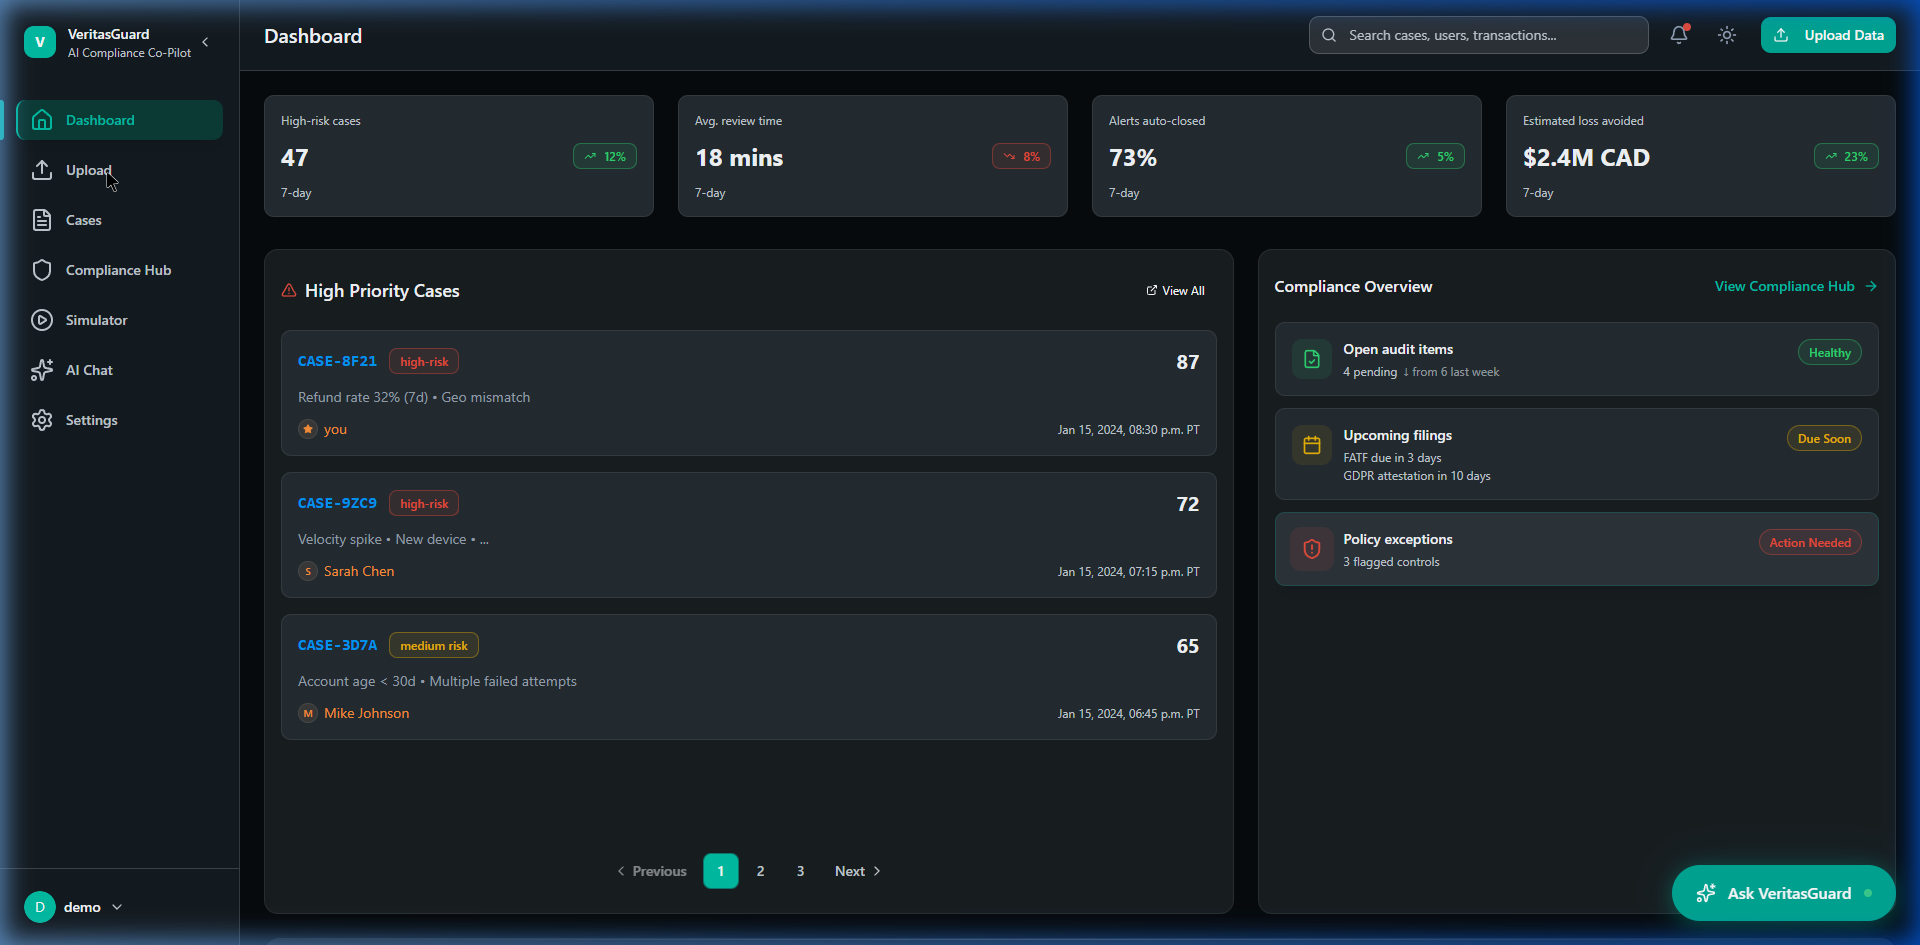Collapse the sidebar using the chevron
The height and width of the screenshot is (945, 1920).
[206, 42]
